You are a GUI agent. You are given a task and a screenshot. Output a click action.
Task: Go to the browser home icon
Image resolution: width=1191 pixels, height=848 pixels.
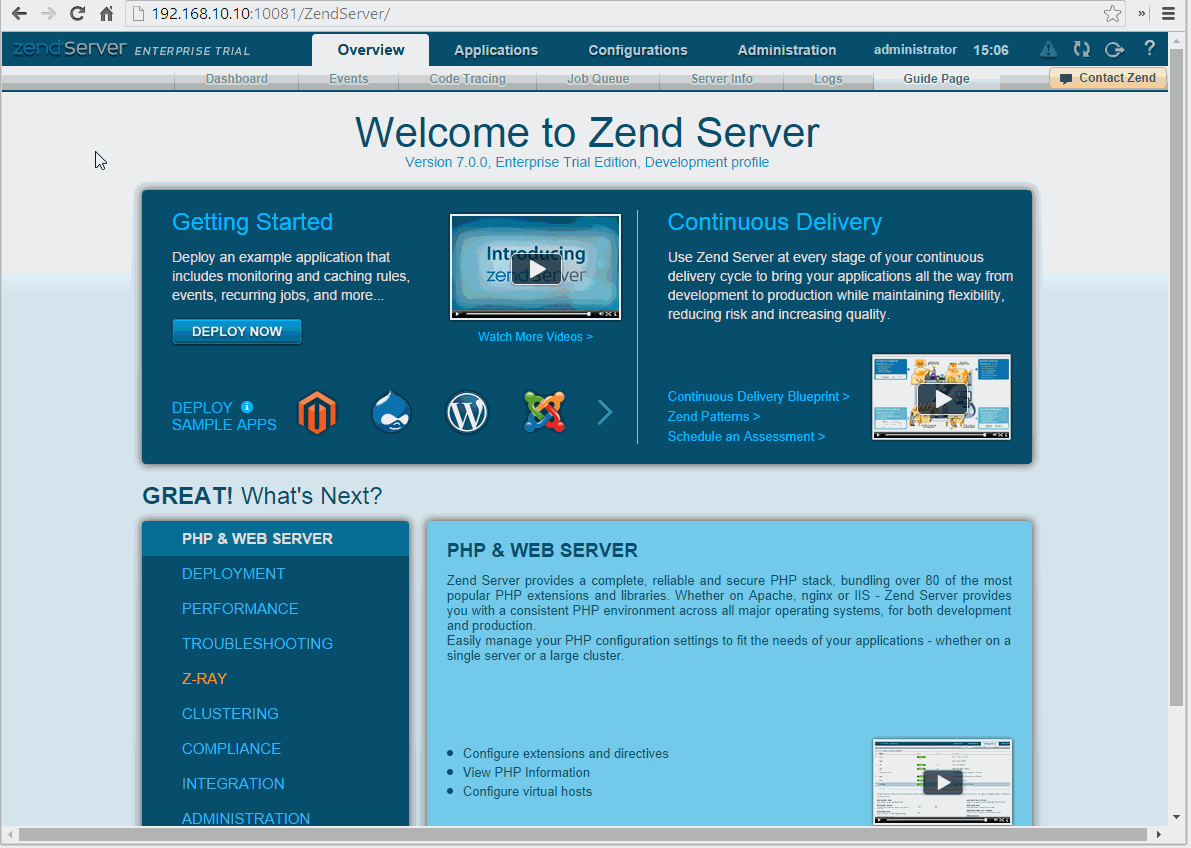pyautogui.click(x=106, y=14)
